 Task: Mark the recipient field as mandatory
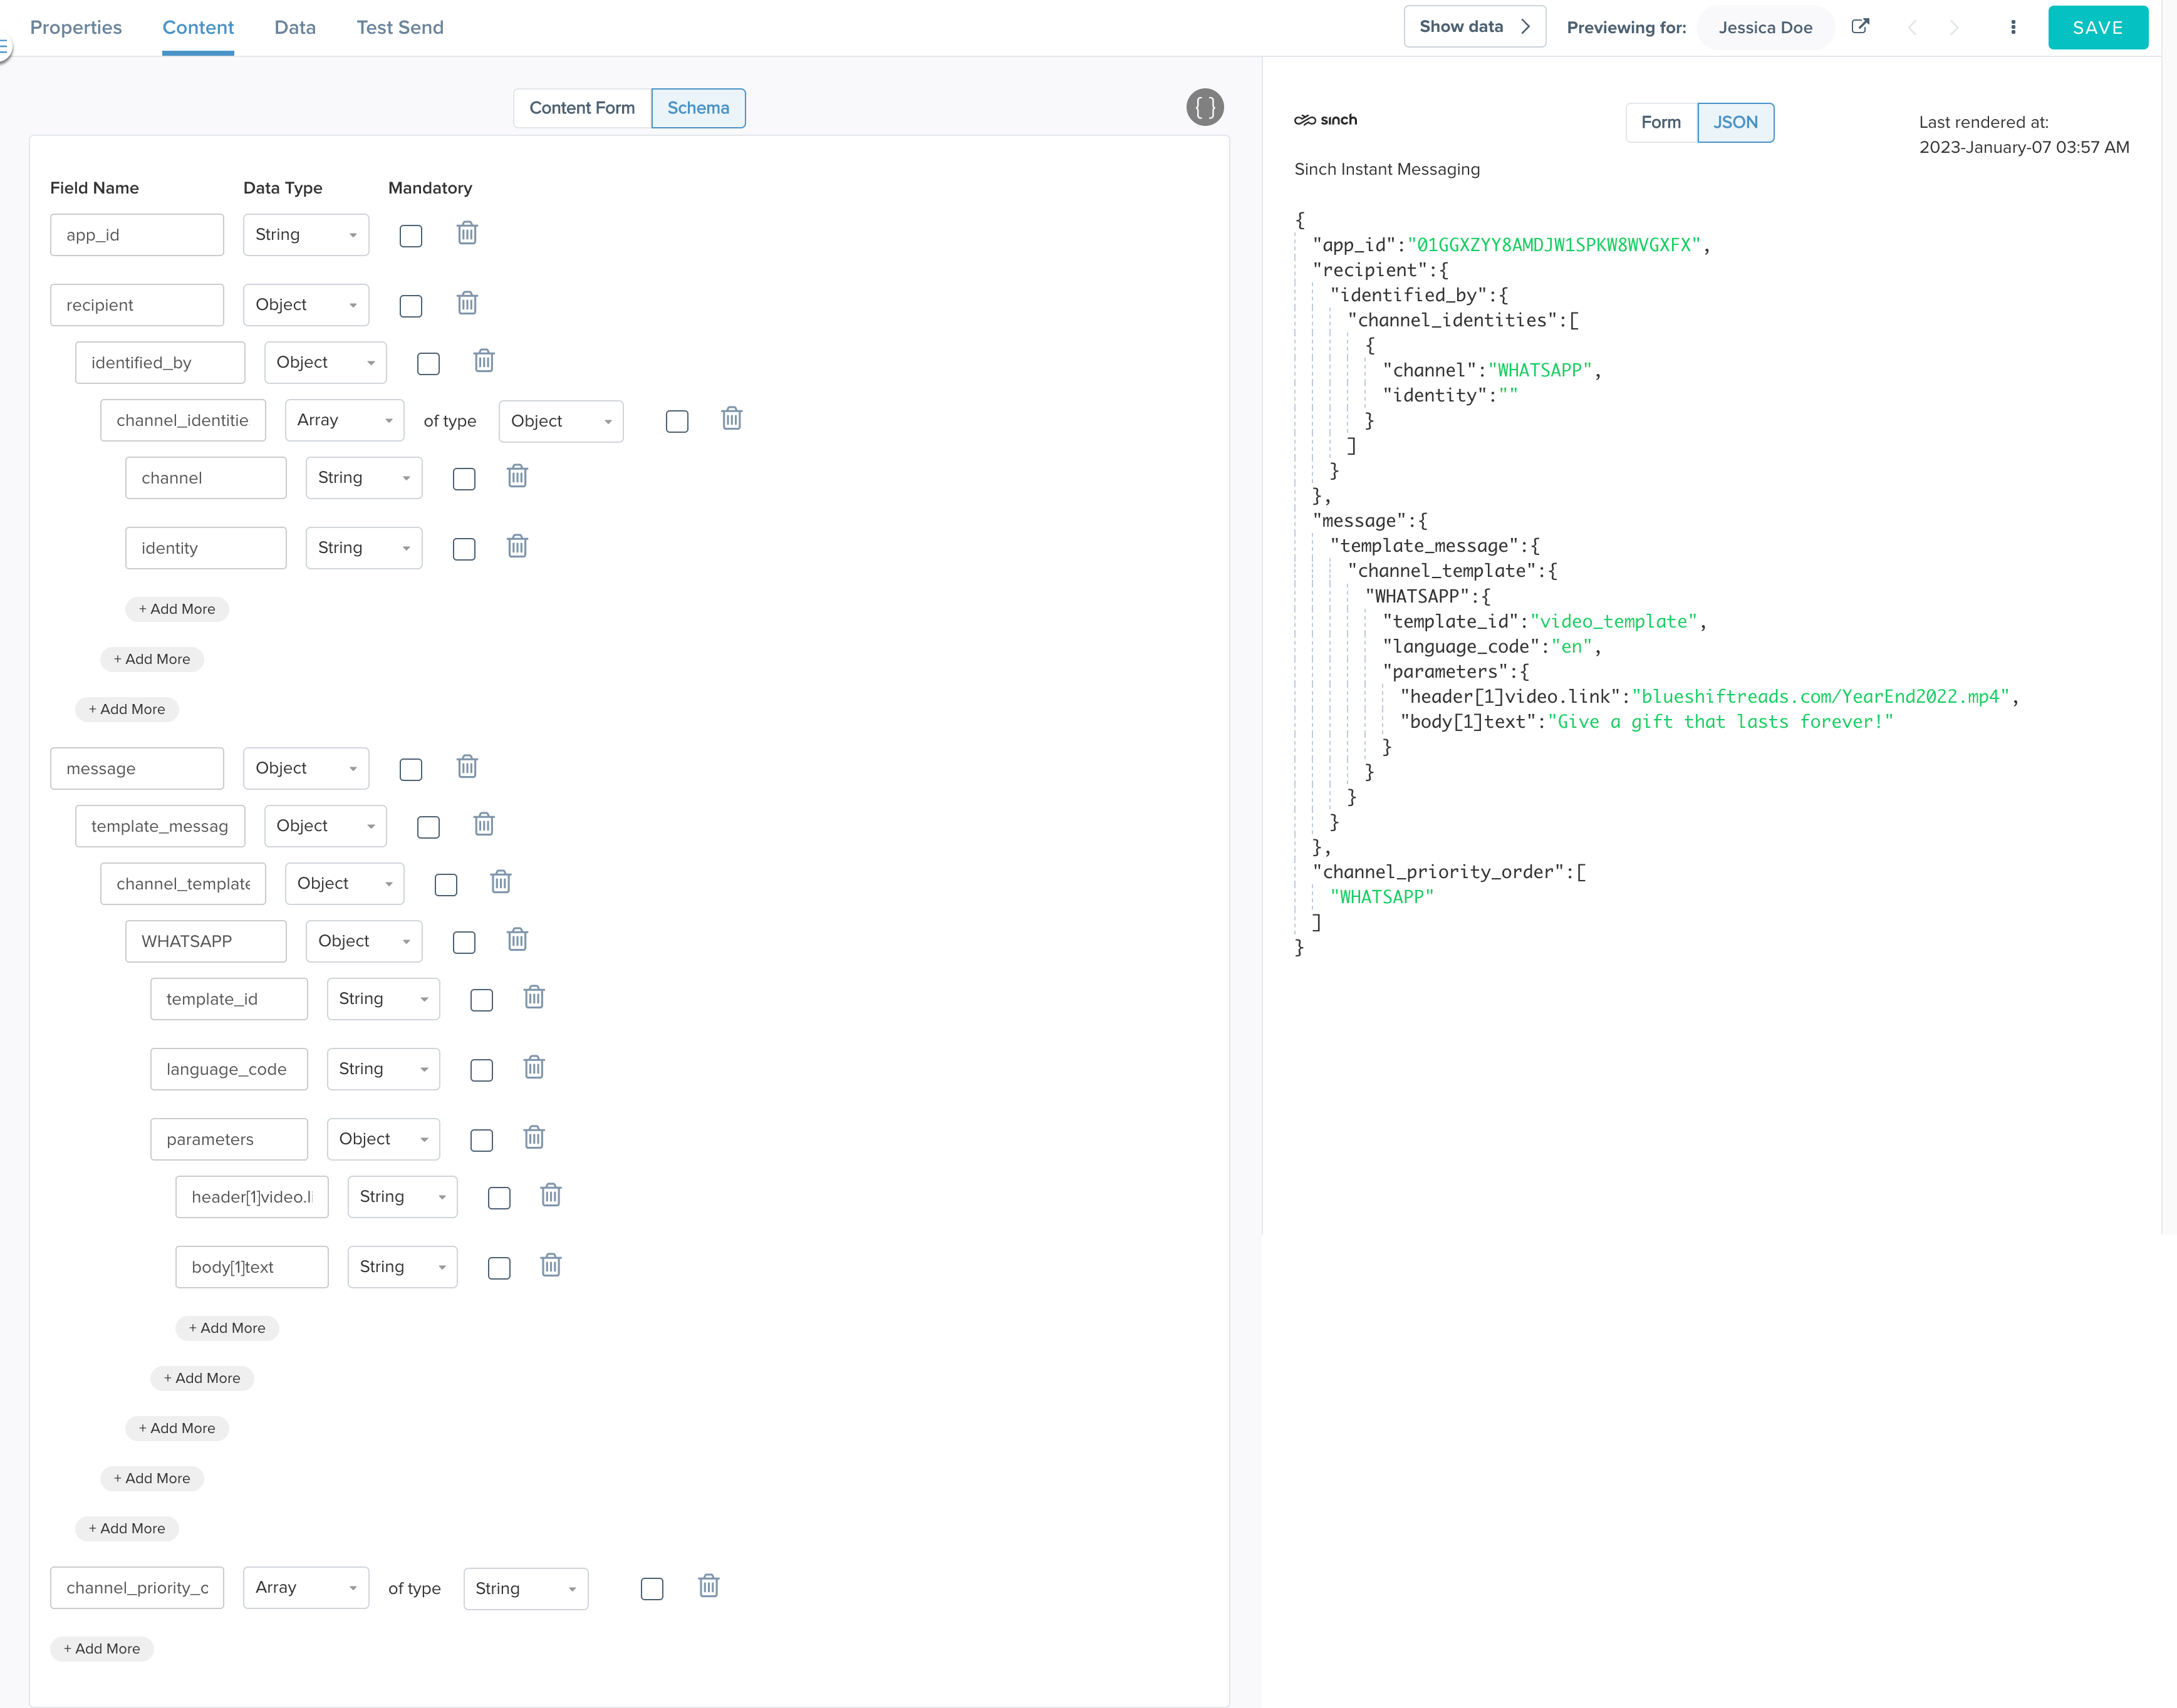pyautogui.click(x=410, y=306)
